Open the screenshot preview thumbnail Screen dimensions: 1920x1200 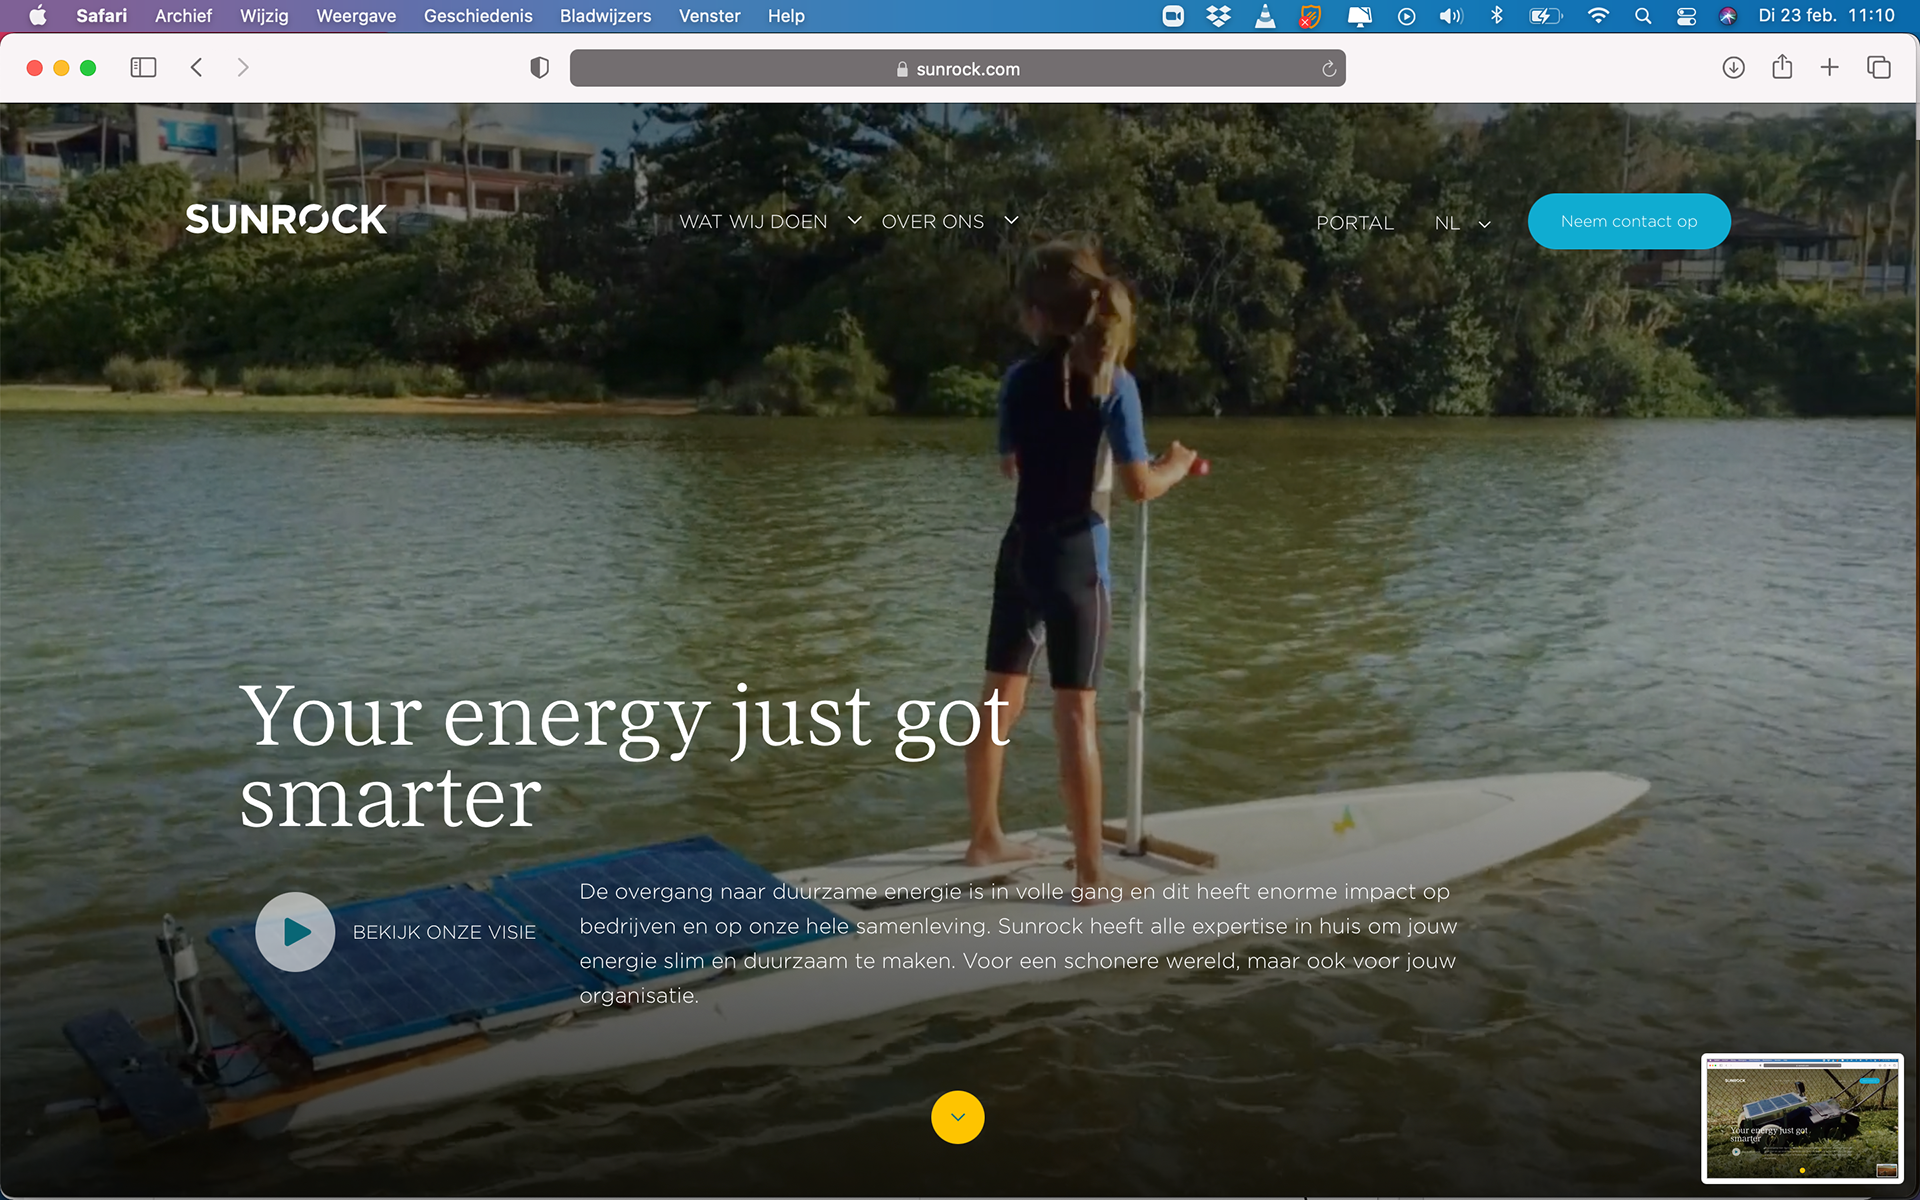(x=1802, y=1118)
